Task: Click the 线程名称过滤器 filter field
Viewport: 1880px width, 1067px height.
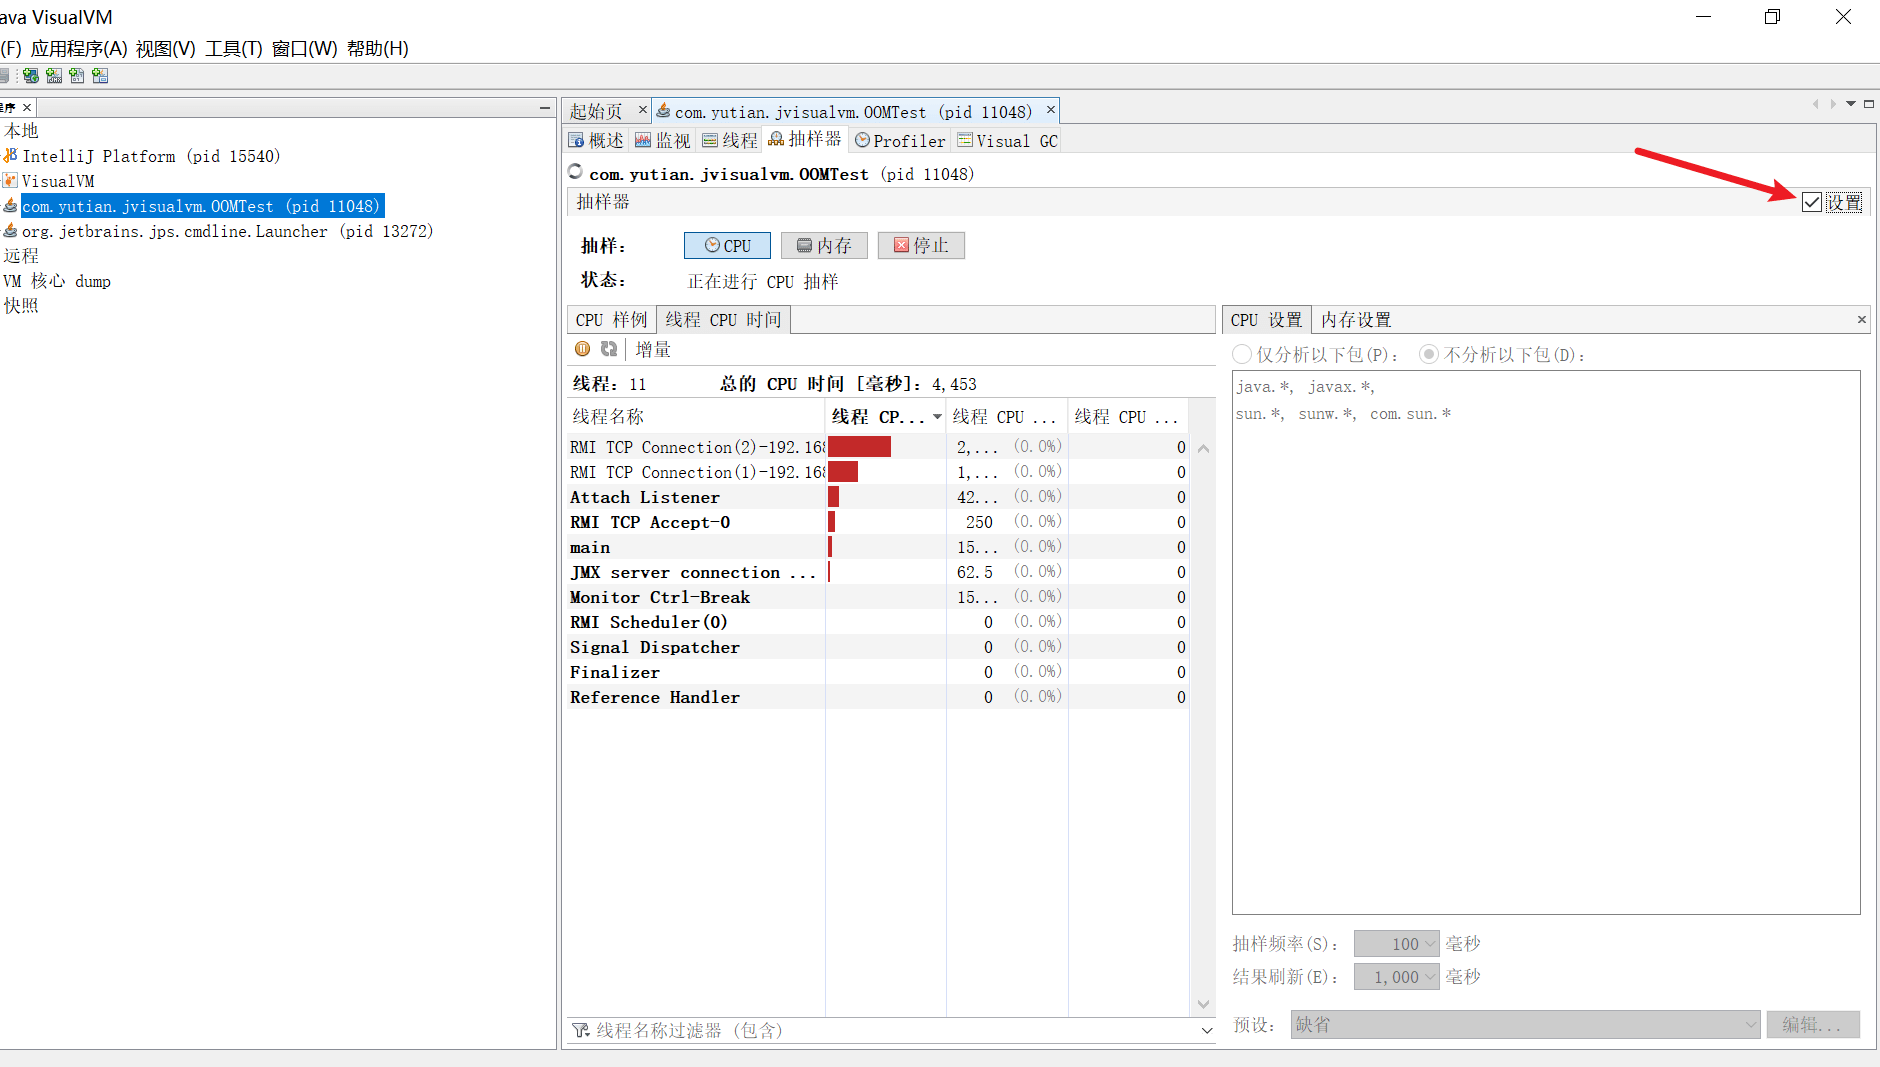Action: pyautogui.click(x=880, y=1030)
